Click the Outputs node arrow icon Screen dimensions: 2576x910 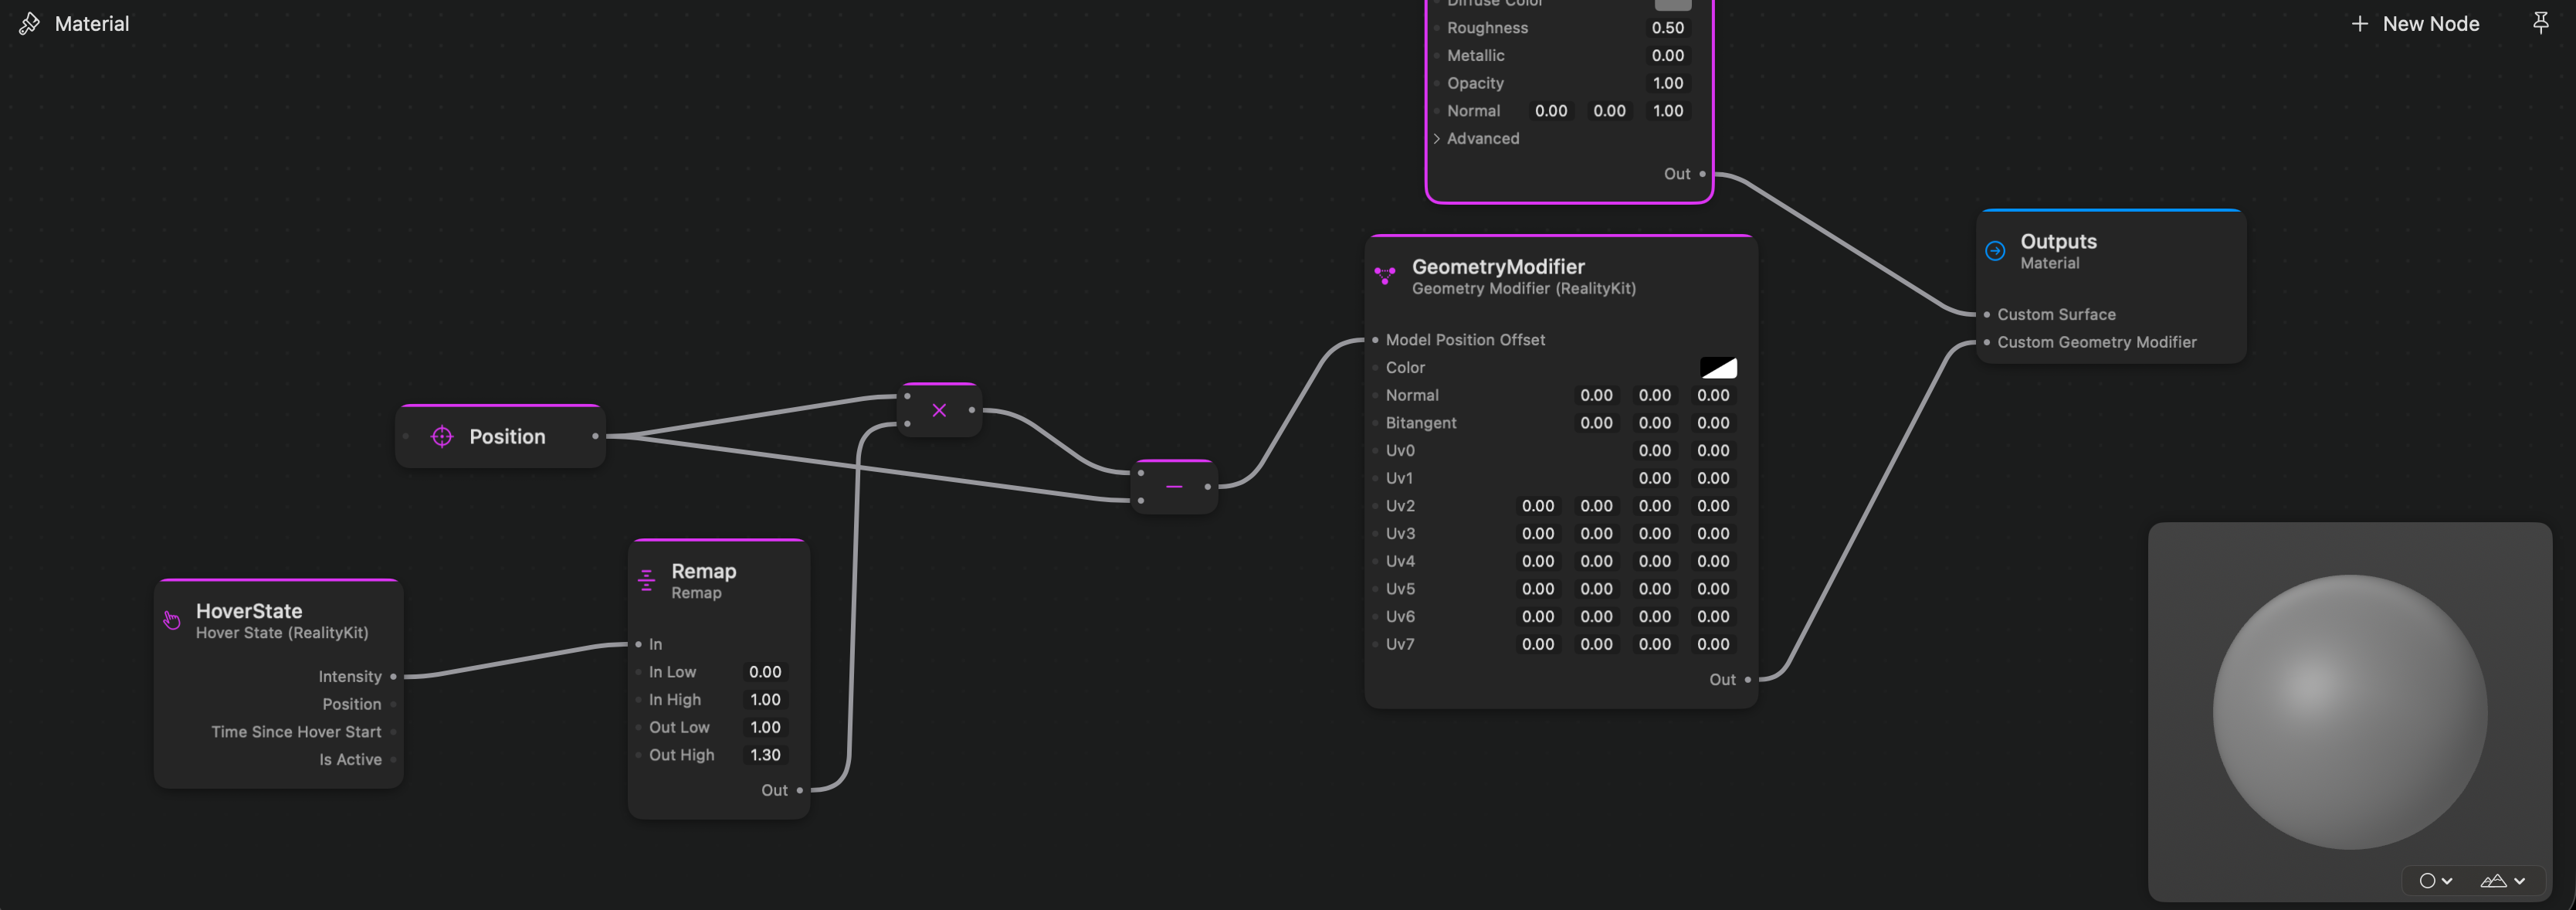point(1995,251)
